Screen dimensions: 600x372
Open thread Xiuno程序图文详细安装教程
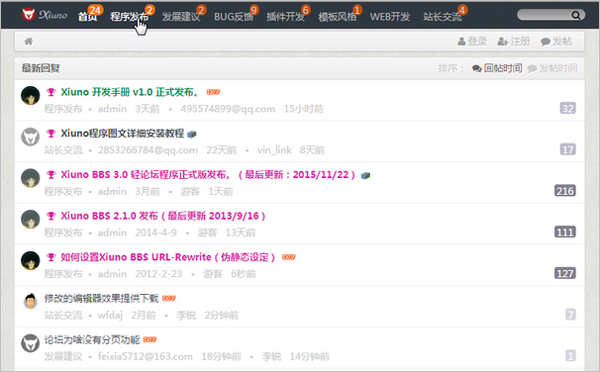tap(122, 133)
